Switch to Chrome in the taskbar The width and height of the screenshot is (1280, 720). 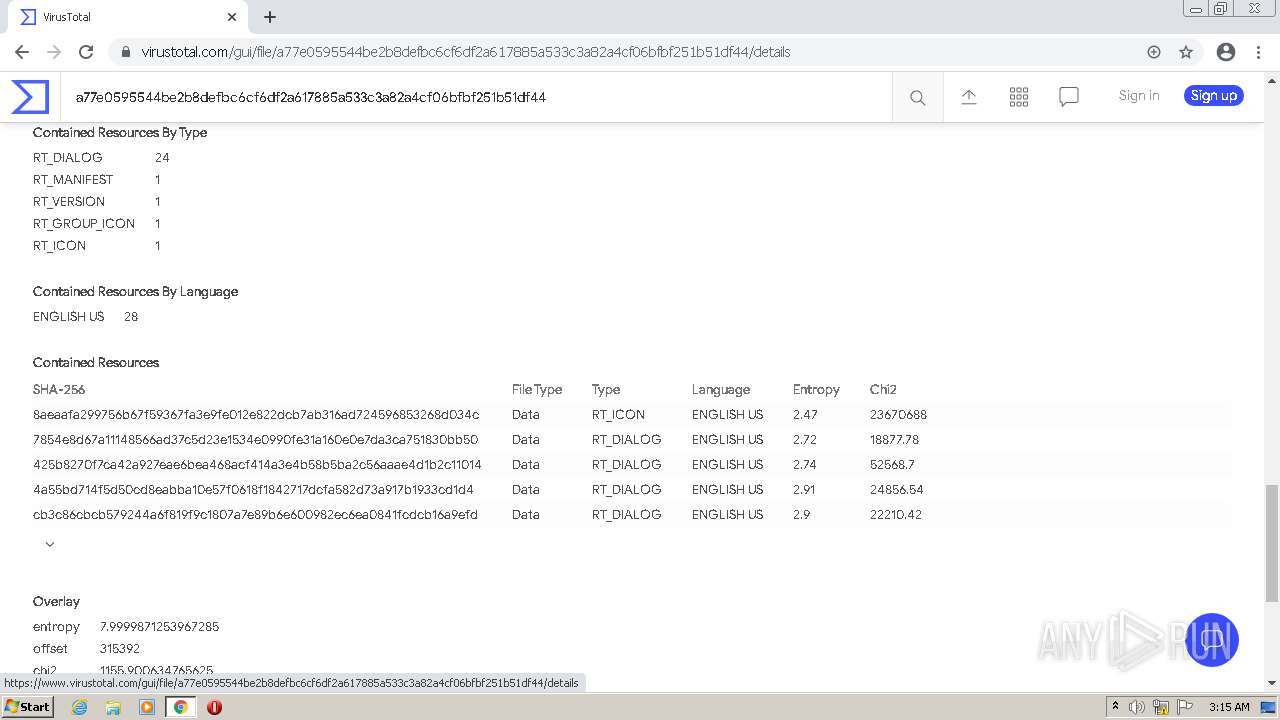(x=181, y=707)
